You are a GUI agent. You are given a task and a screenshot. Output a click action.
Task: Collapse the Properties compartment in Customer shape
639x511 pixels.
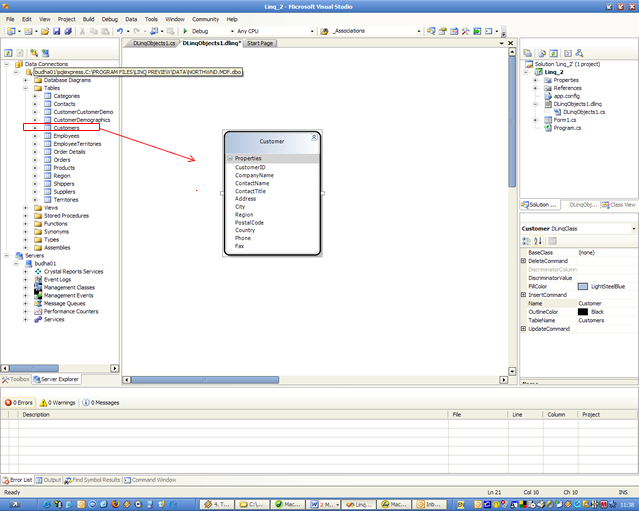(x=230, y=158)
